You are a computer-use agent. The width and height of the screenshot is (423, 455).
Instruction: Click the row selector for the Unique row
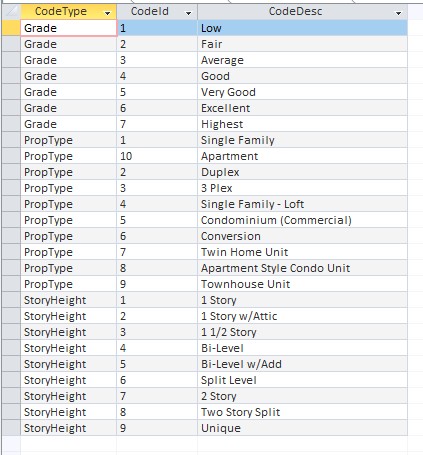click(x=11, y=428)
